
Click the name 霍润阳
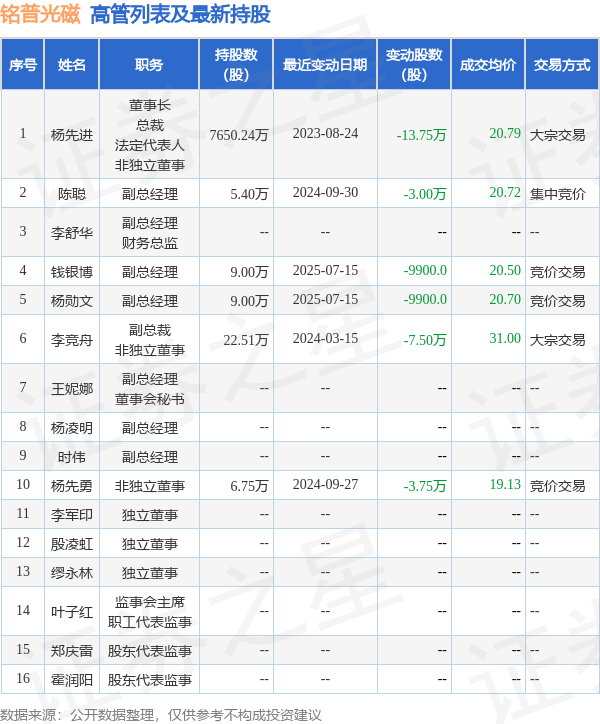pyautogui.click(x=72, y=681)
